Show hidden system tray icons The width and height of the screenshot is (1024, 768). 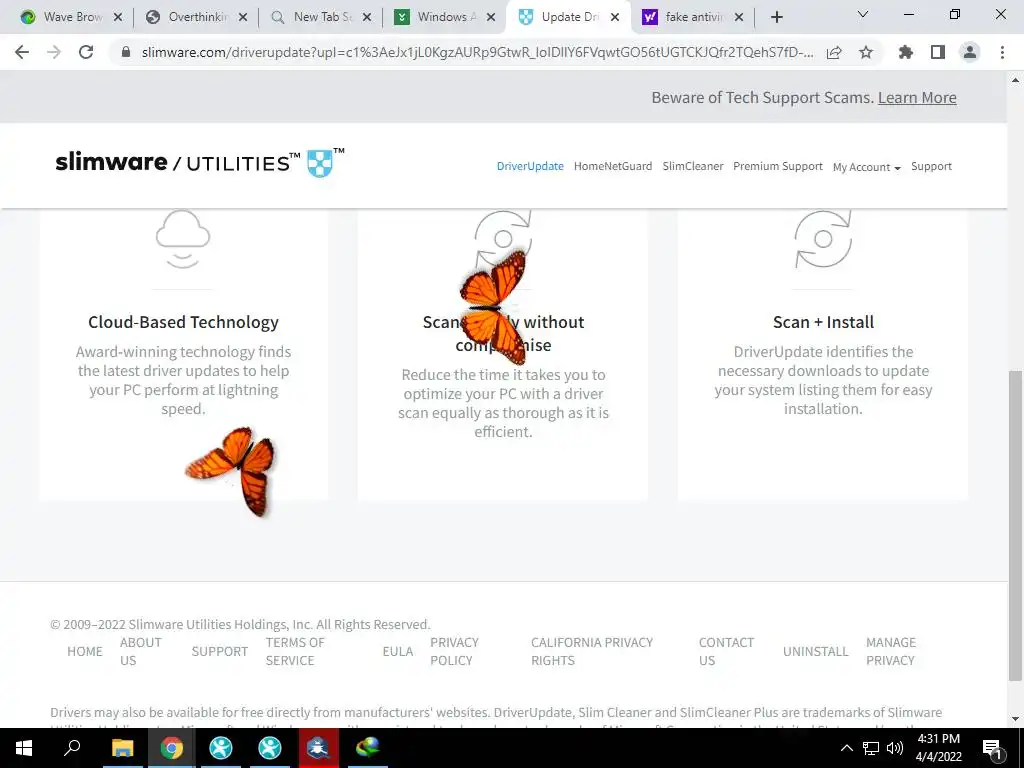pos(846,748)
